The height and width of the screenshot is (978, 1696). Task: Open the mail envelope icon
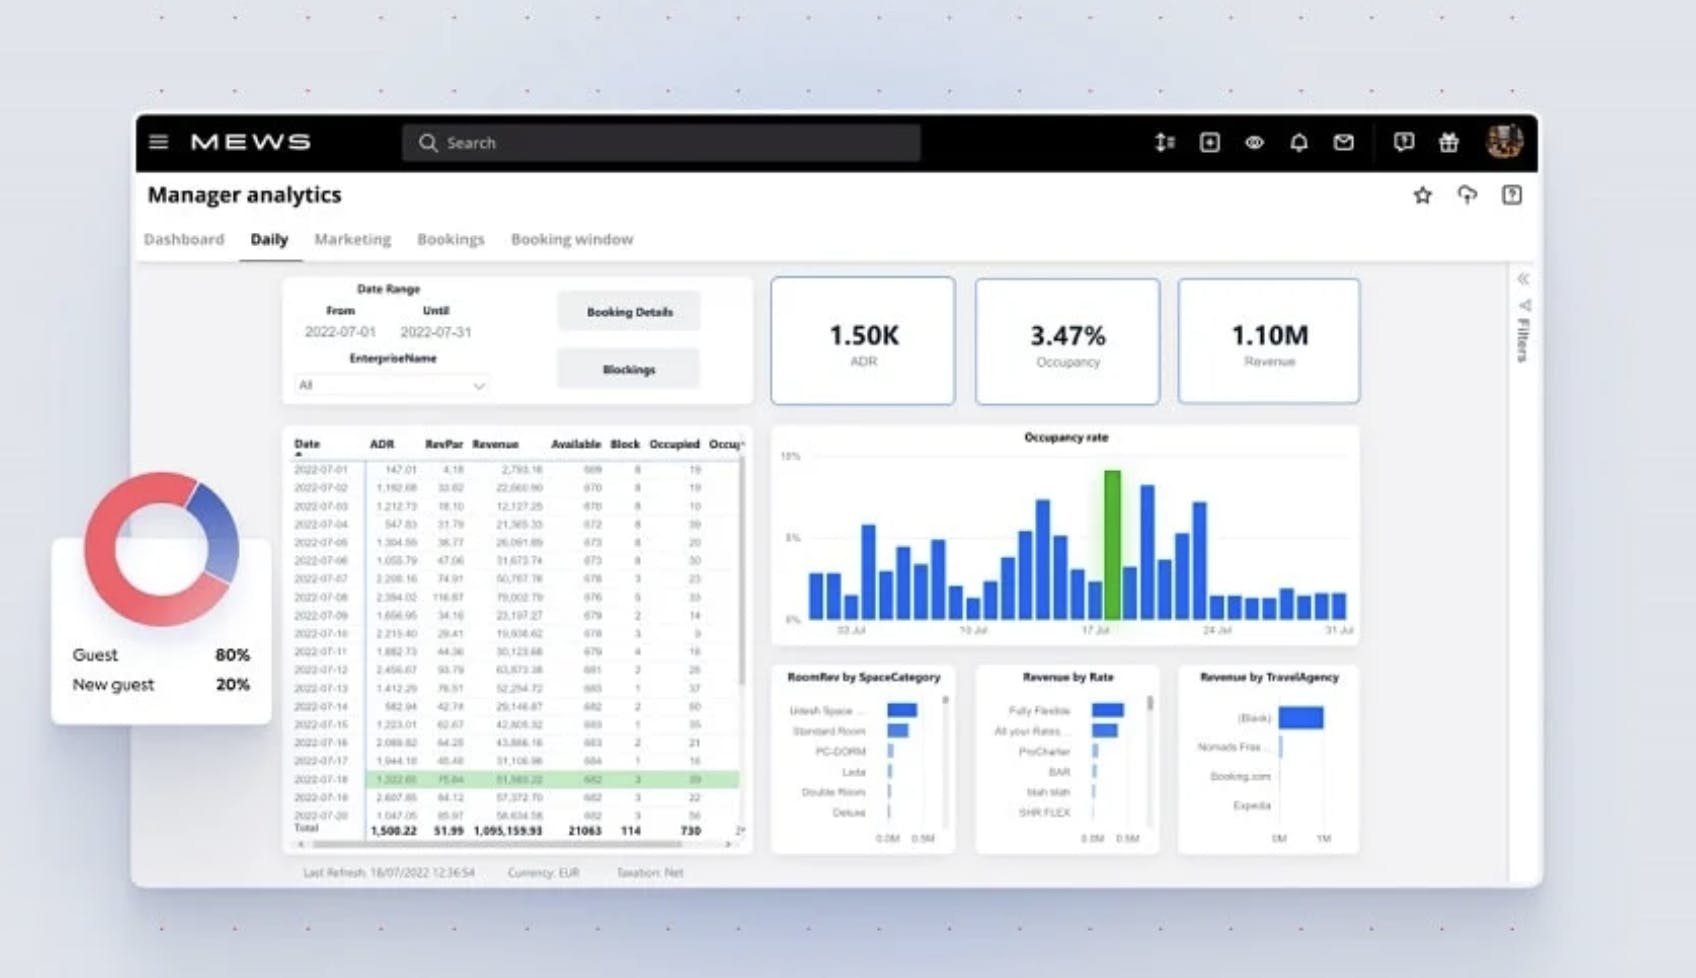pyautogui.click(x=1343, y=143)
